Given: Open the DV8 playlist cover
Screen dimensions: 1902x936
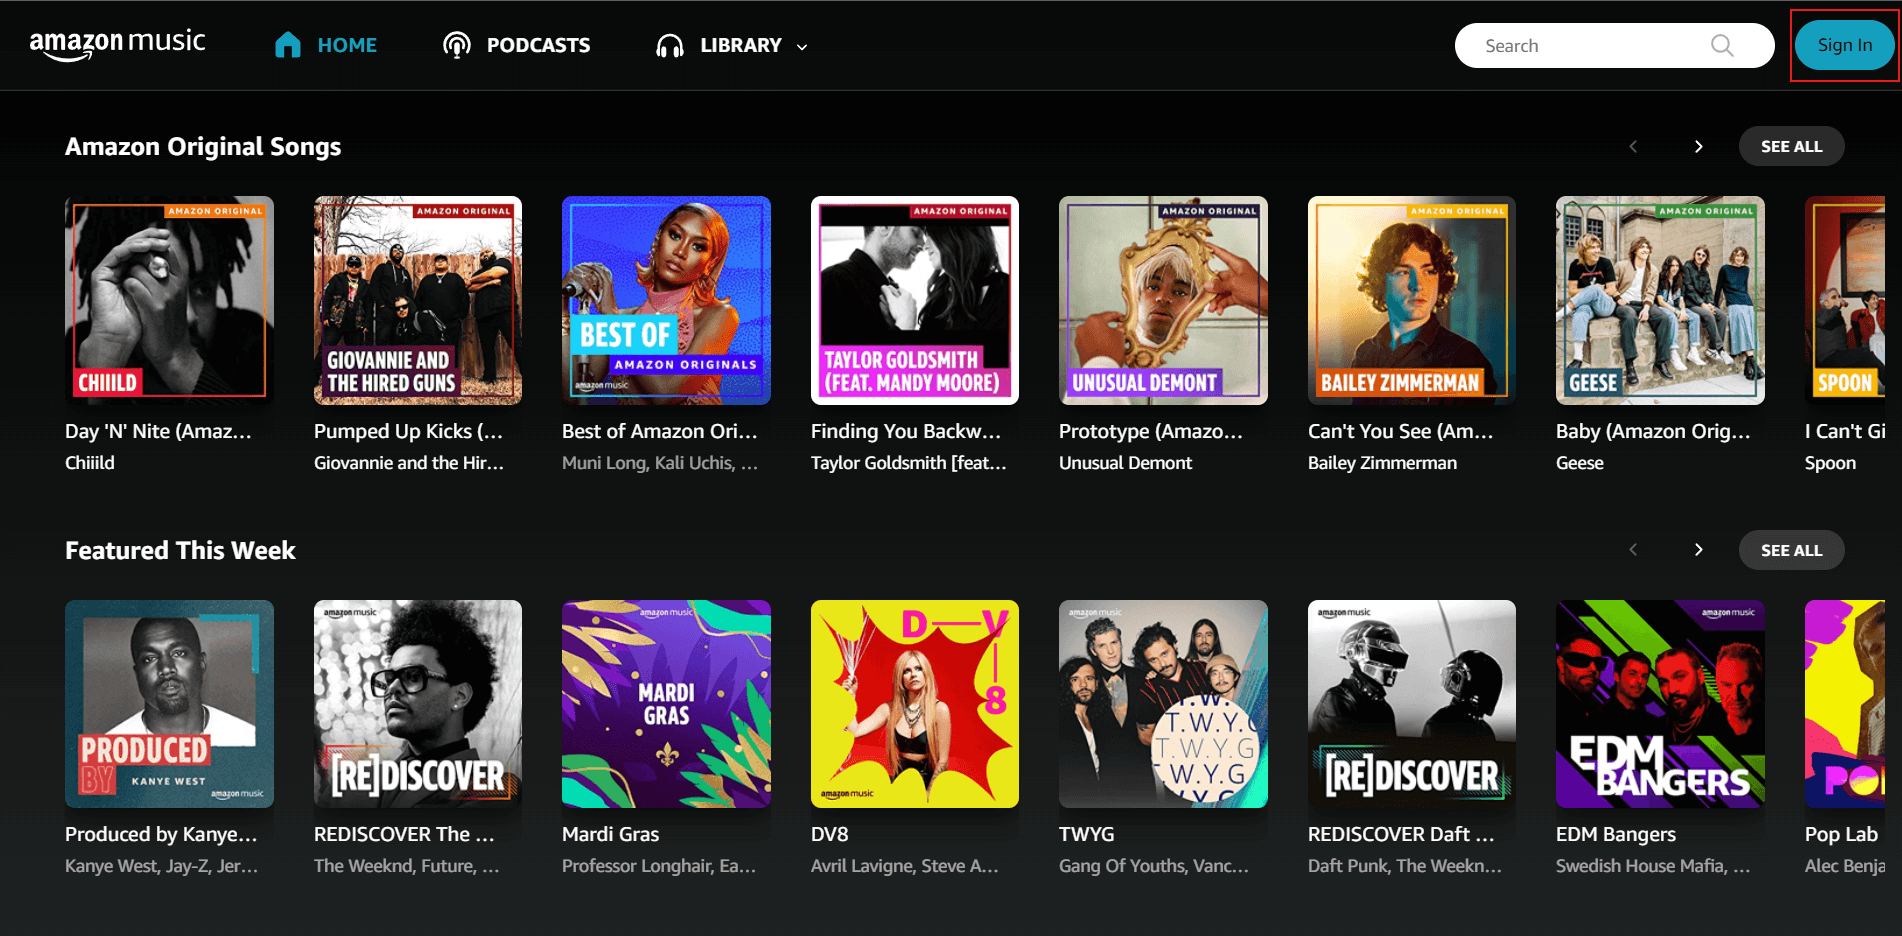Looking at the screenshot, I should pos(915,704).
